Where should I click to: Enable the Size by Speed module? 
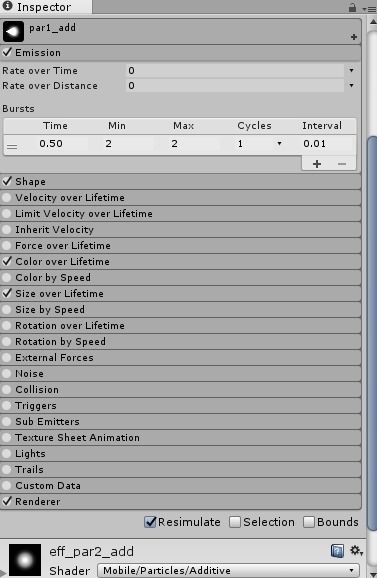(x=6, y=310)
